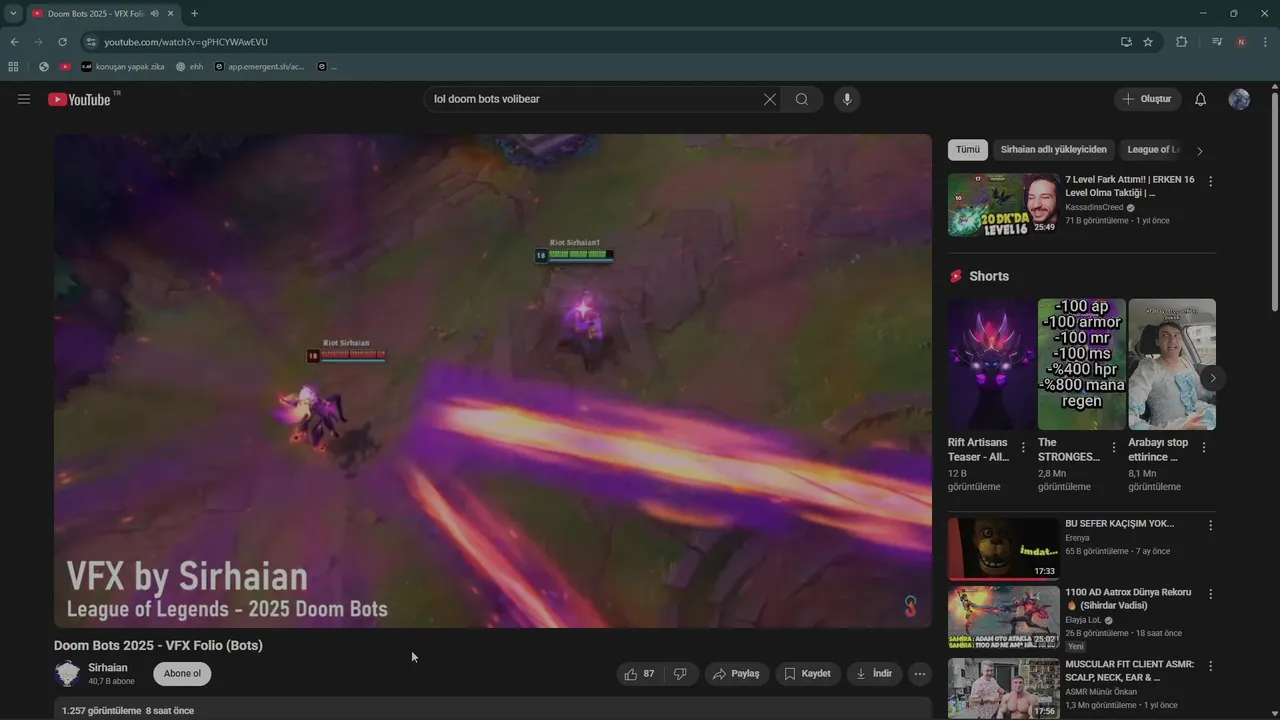This screenshot has width=1280, height=720.
Task: Open the ehh bookmark
Action: coord(189,67)
